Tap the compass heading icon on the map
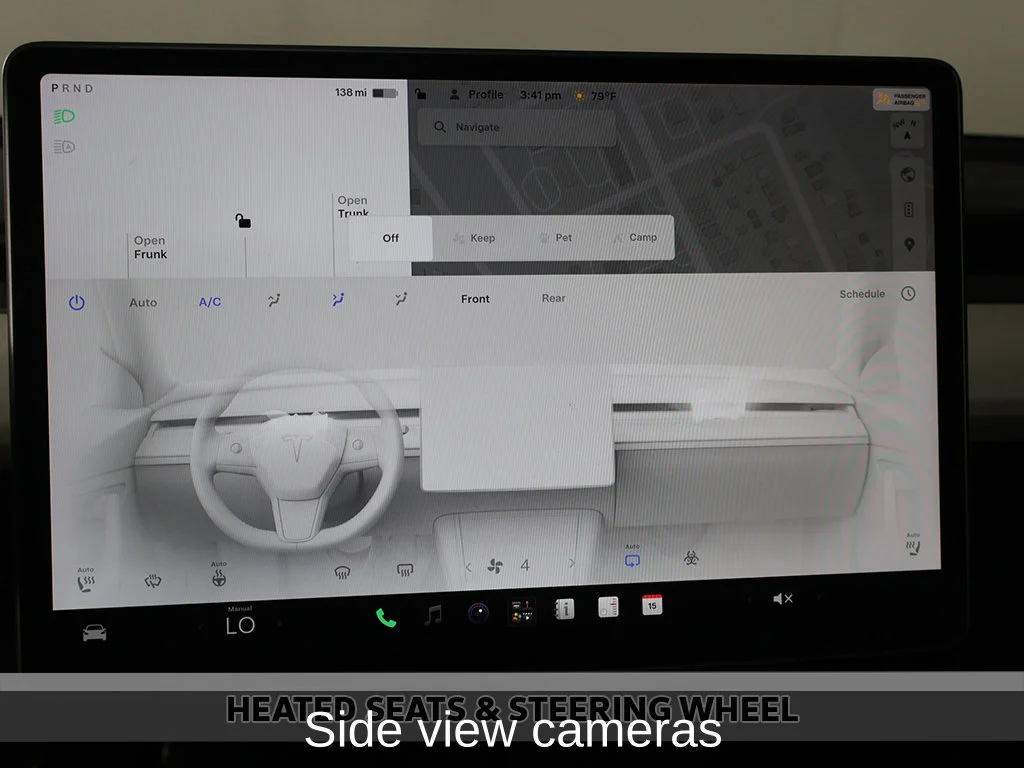Screen dimensions: 1024x768 point(906,130)
